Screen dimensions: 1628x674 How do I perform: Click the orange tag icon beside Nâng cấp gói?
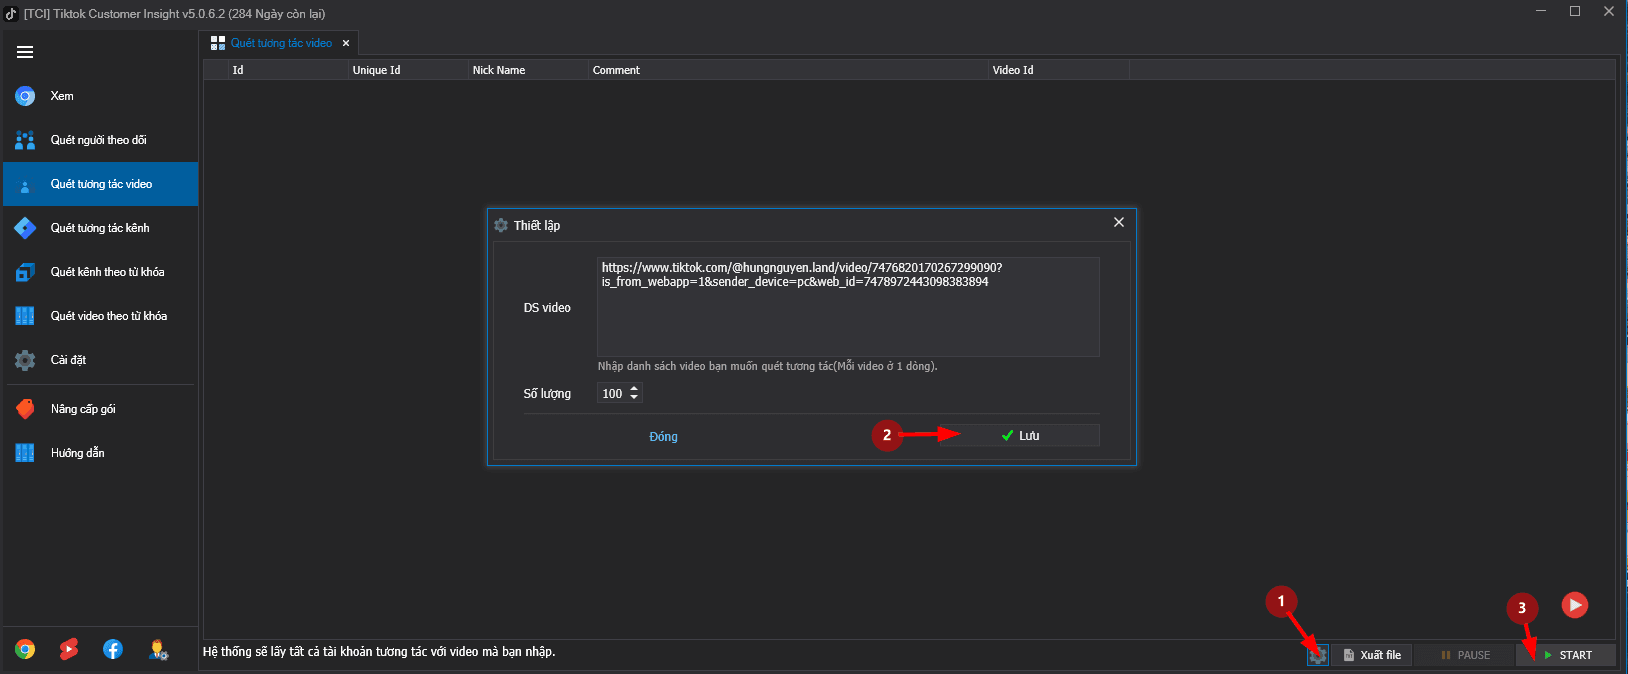point(25,409)
